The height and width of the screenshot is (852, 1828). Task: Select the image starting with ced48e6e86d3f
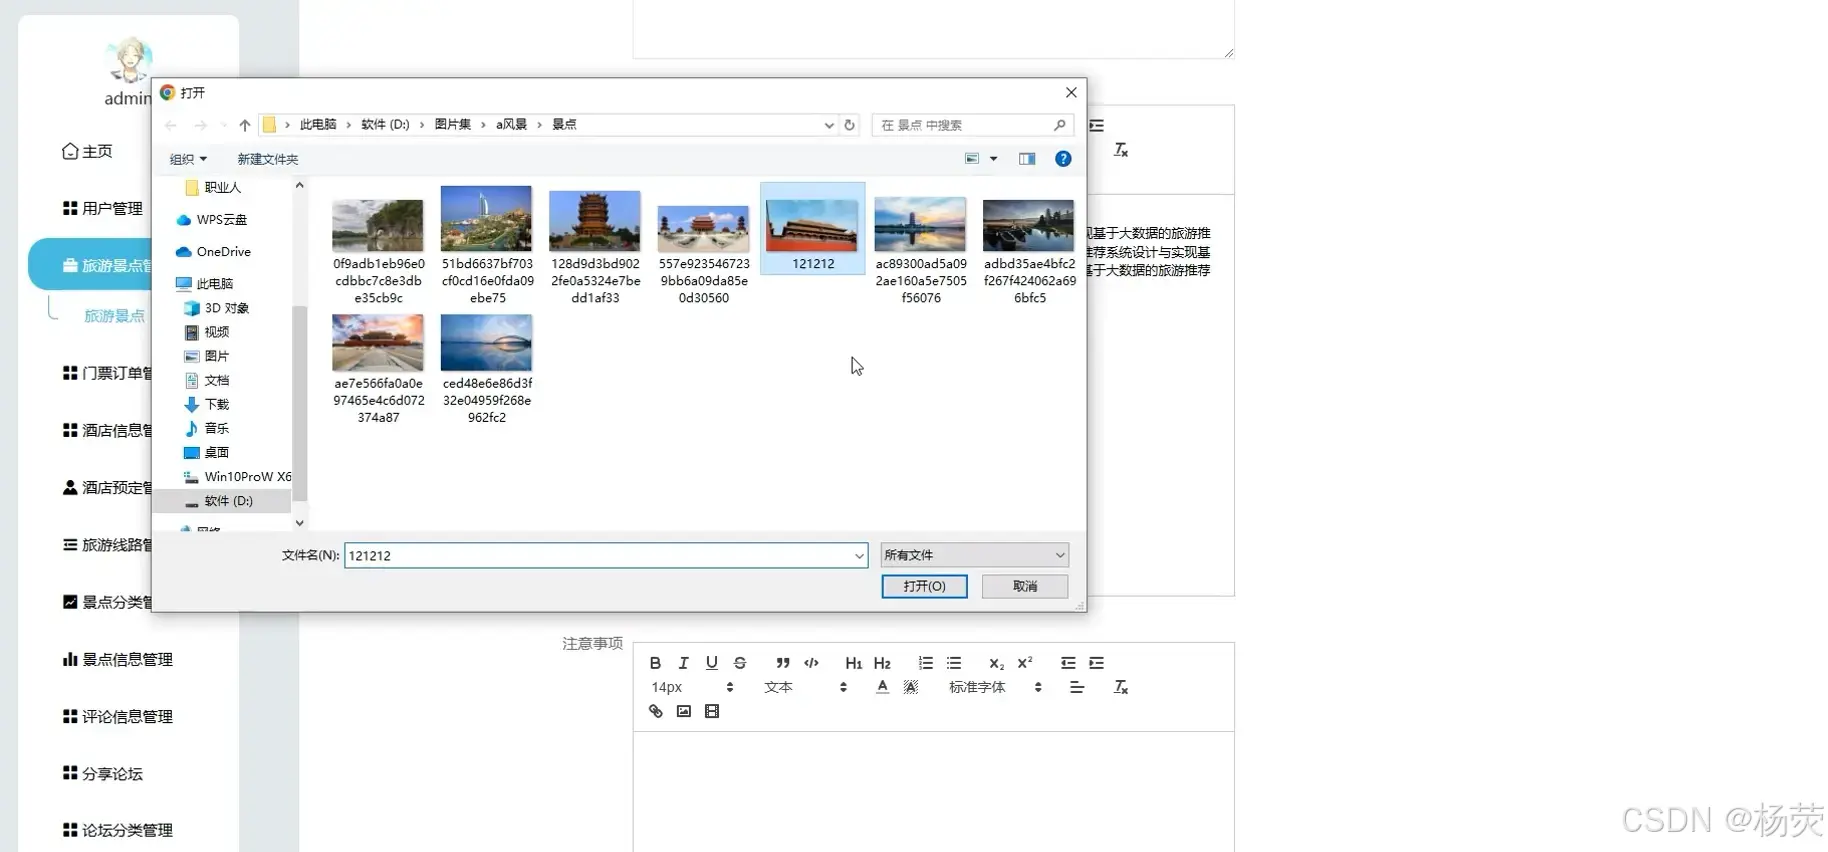(487, 369)
